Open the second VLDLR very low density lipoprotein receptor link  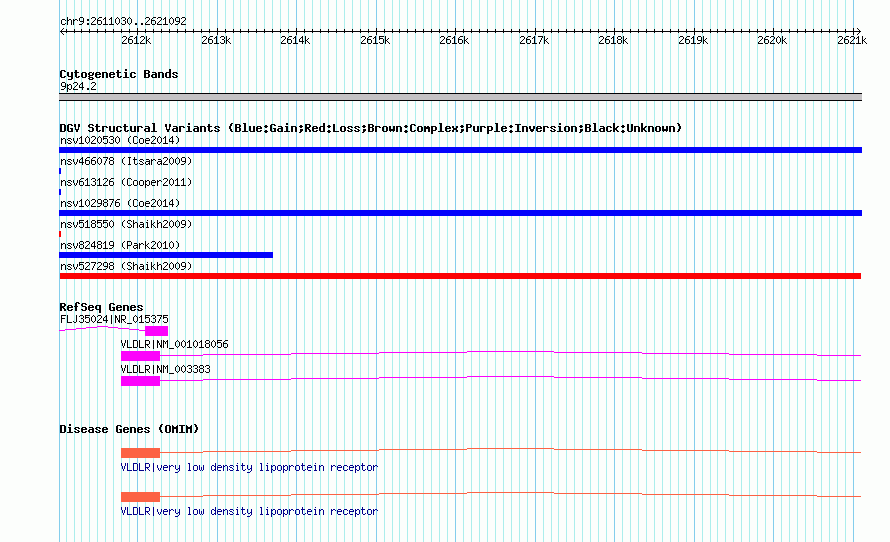click(x=249, y=511)
